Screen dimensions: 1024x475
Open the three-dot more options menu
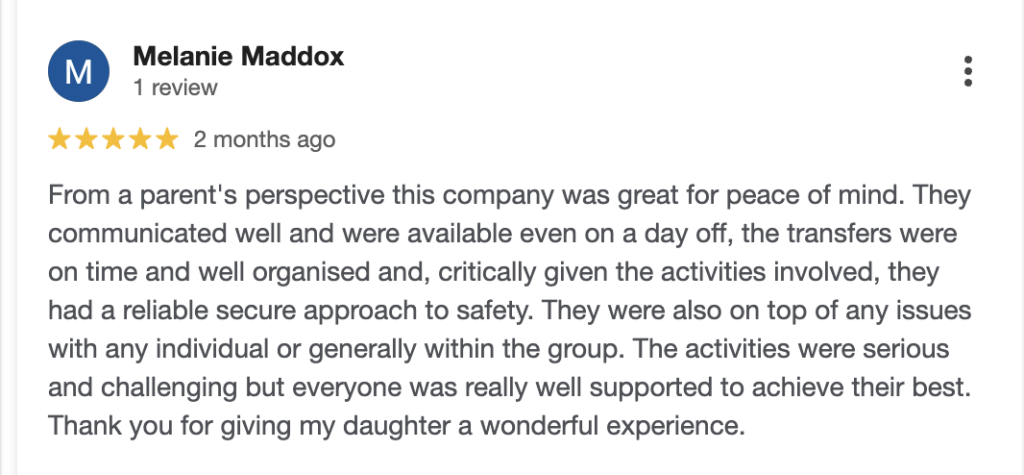(966, 72)
